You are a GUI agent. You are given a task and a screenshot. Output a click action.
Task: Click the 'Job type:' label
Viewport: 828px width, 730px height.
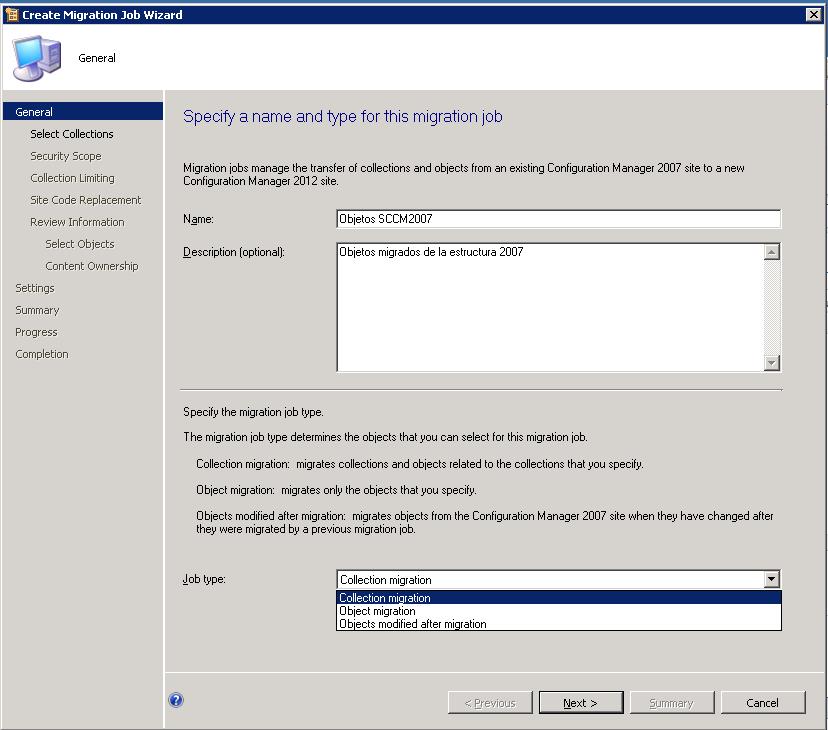[204, 579]
